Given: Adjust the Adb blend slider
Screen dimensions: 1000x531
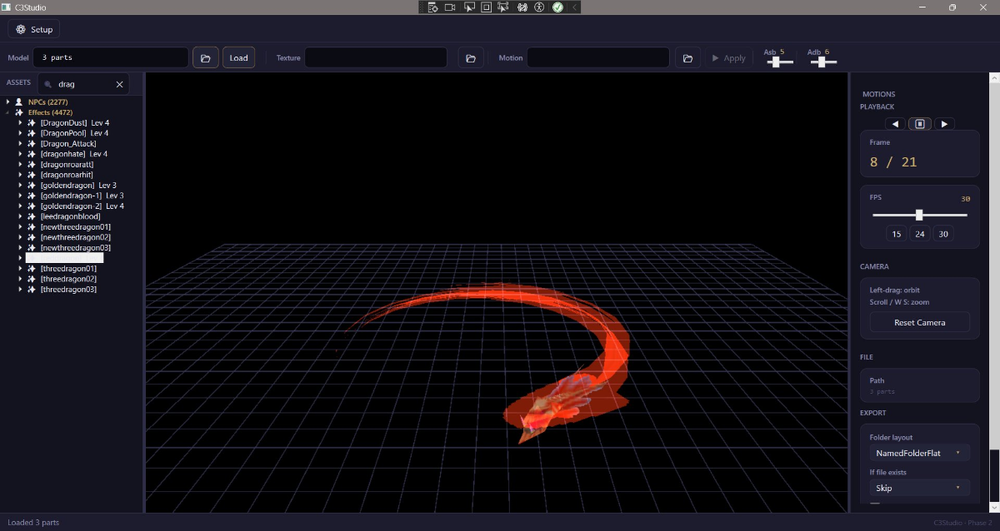Looking at the screenshot, I should click(822, 62).
